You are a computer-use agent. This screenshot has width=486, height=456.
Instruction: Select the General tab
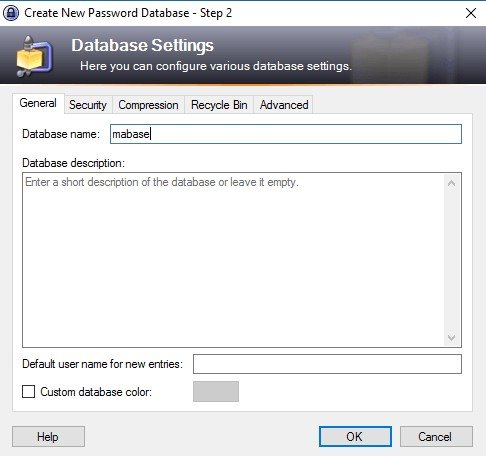coord(38,103)
